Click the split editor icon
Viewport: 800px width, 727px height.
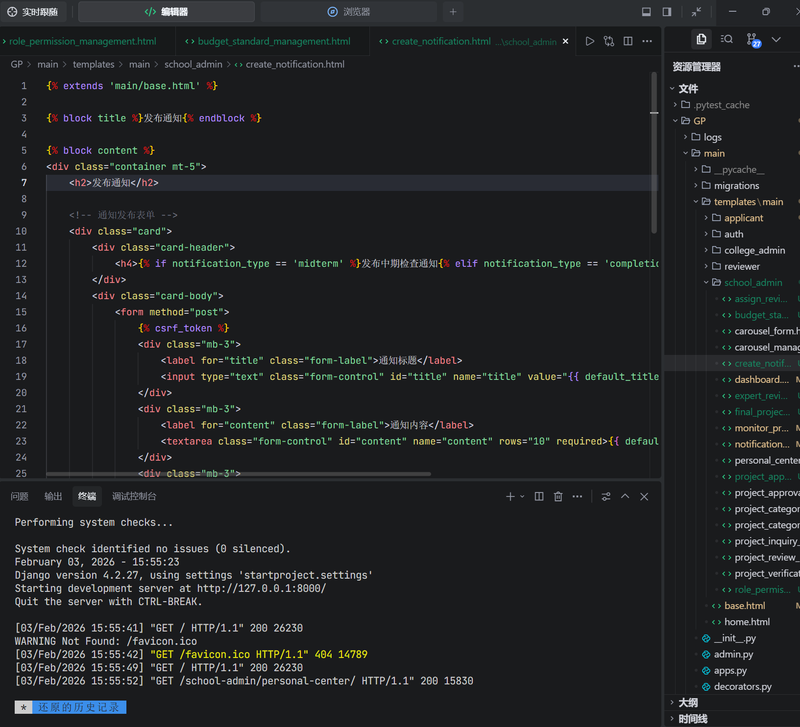(x=629, y=41)
